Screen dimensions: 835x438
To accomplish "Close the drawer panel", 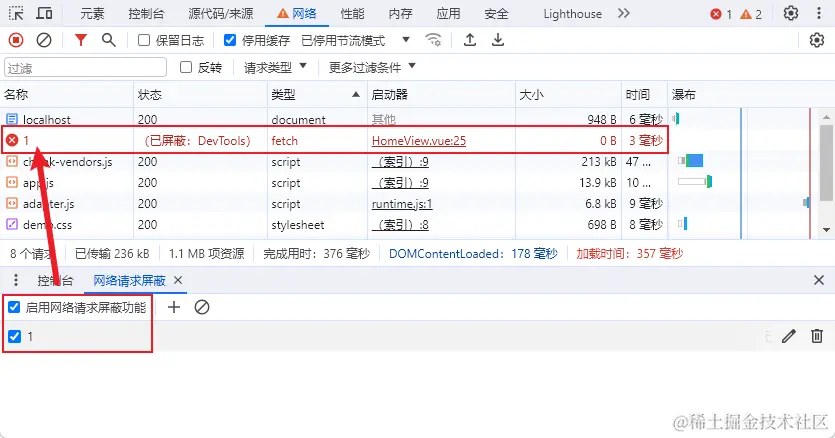I will pyautogui.click(x=819, y=280).
